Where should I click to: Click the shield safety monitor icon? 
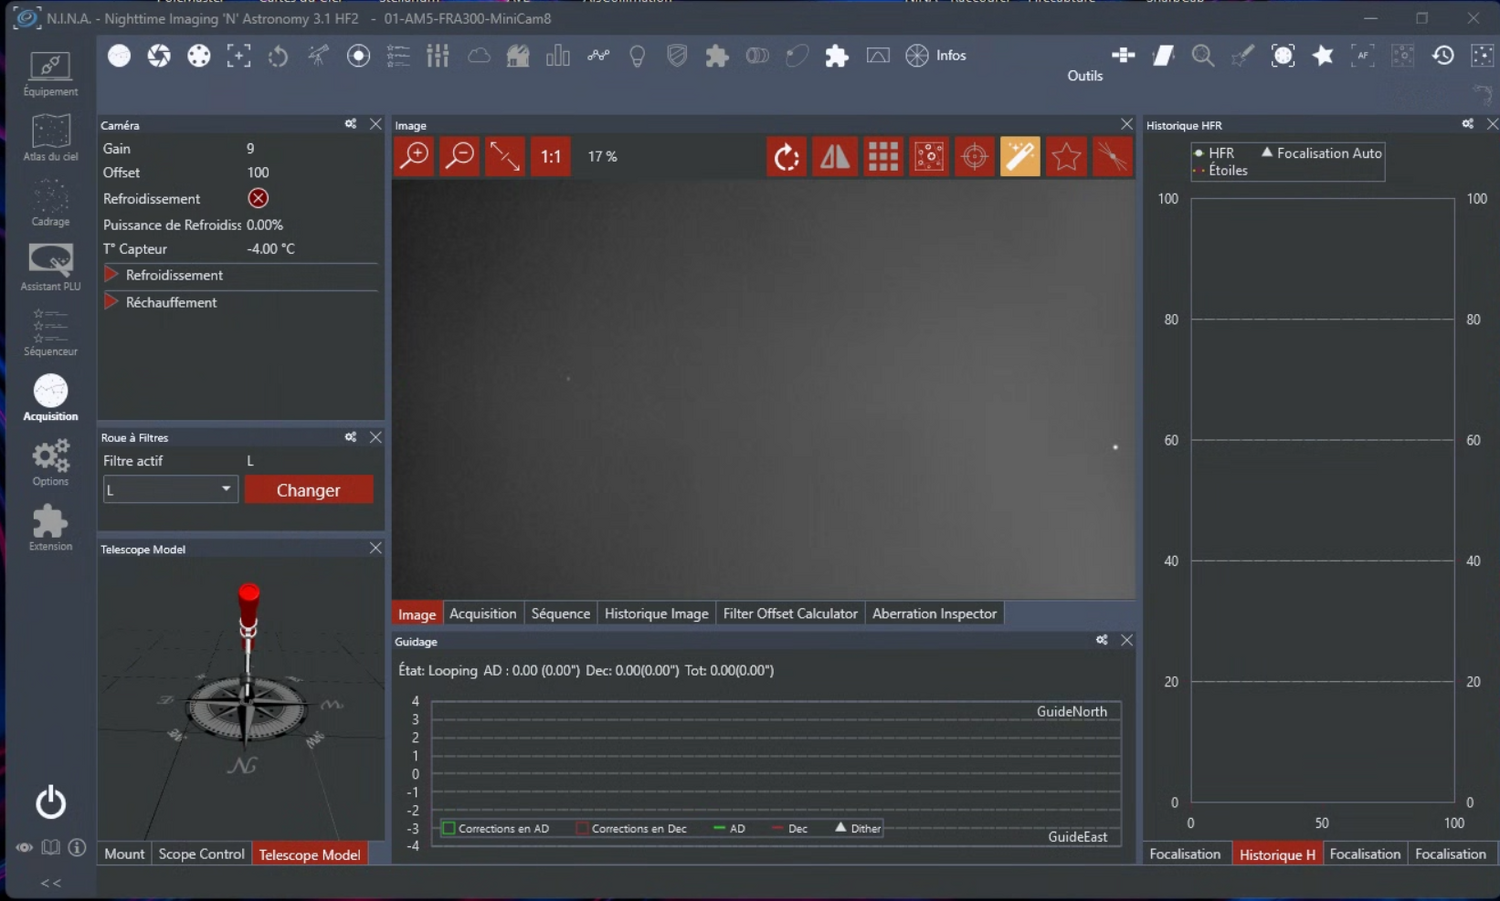pos(677,56)
